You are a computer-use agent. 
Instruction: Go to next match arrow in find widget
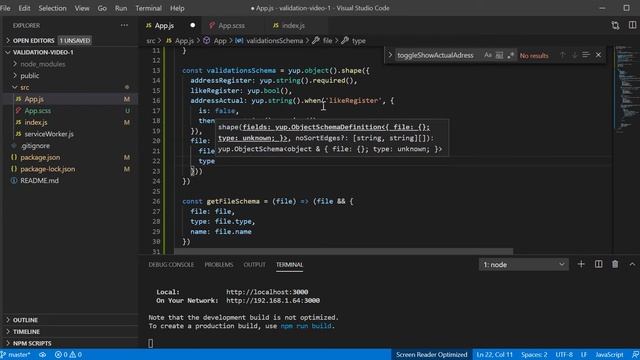point(574,55)
